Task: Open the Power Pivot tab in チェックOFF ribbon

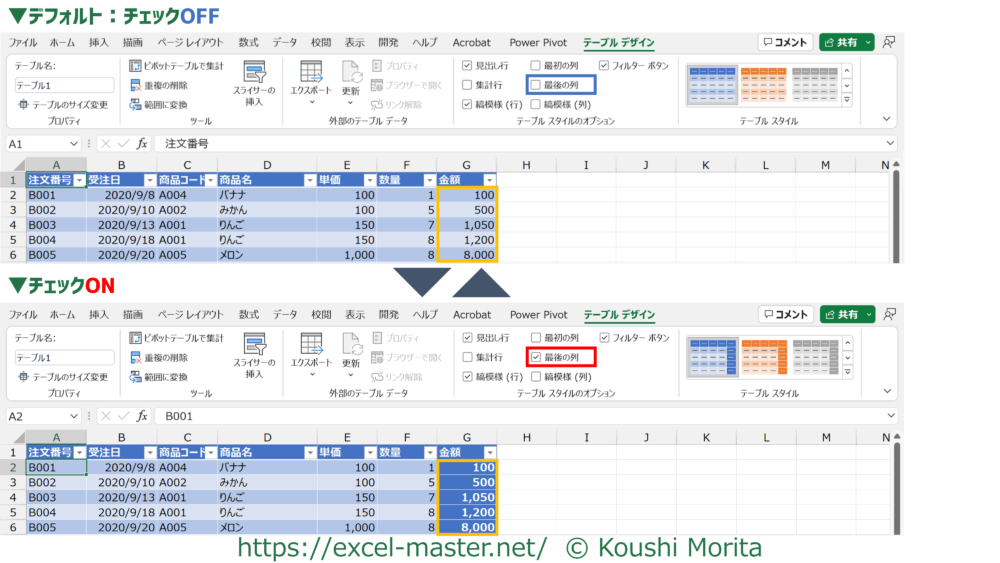Action: tap(537, 43)
